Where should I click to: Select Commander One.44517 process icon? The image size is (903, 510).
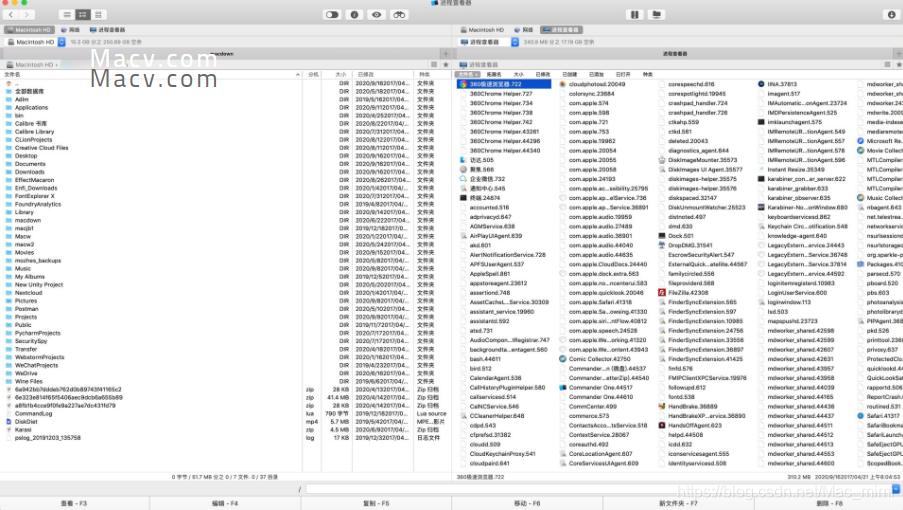563,387
